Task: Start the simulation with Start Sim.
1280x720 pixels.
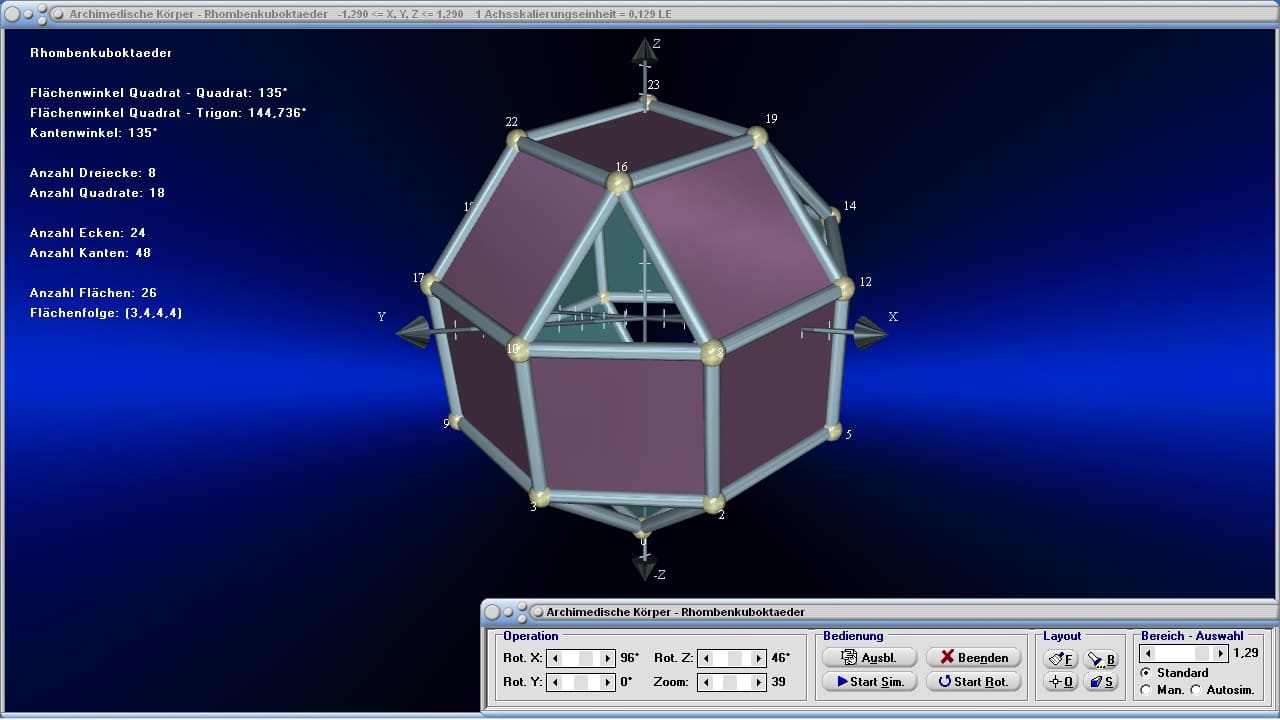Action: [869, 681]
